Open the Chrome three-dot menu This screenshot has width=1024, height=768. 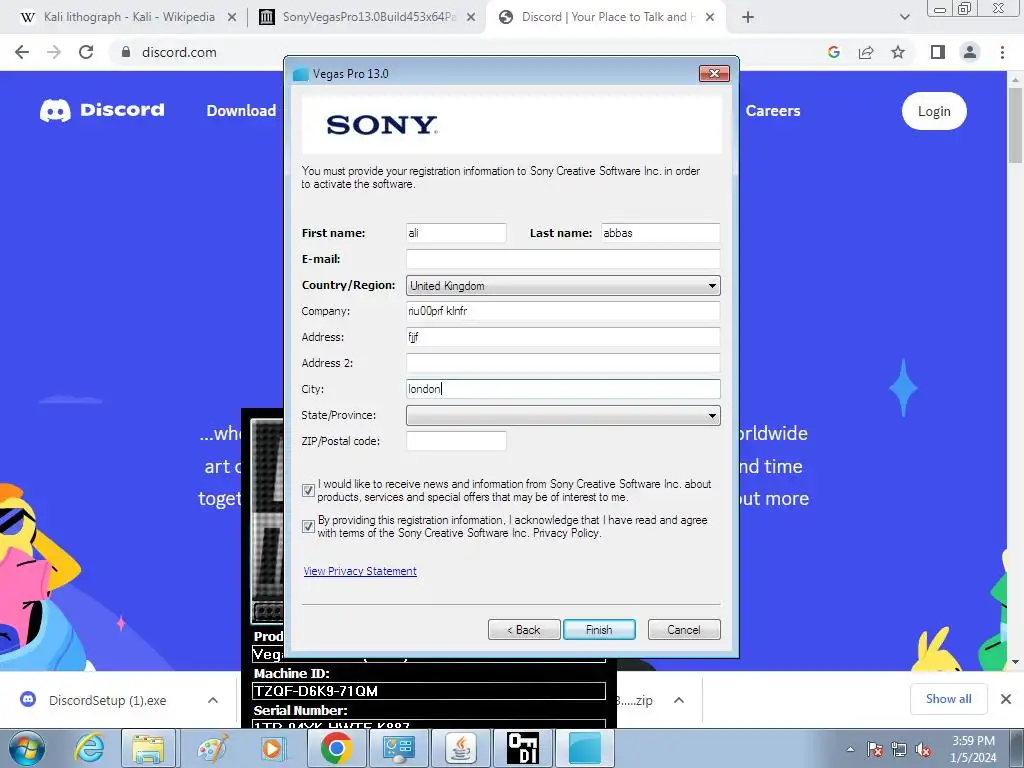[x=1002, y=52]
